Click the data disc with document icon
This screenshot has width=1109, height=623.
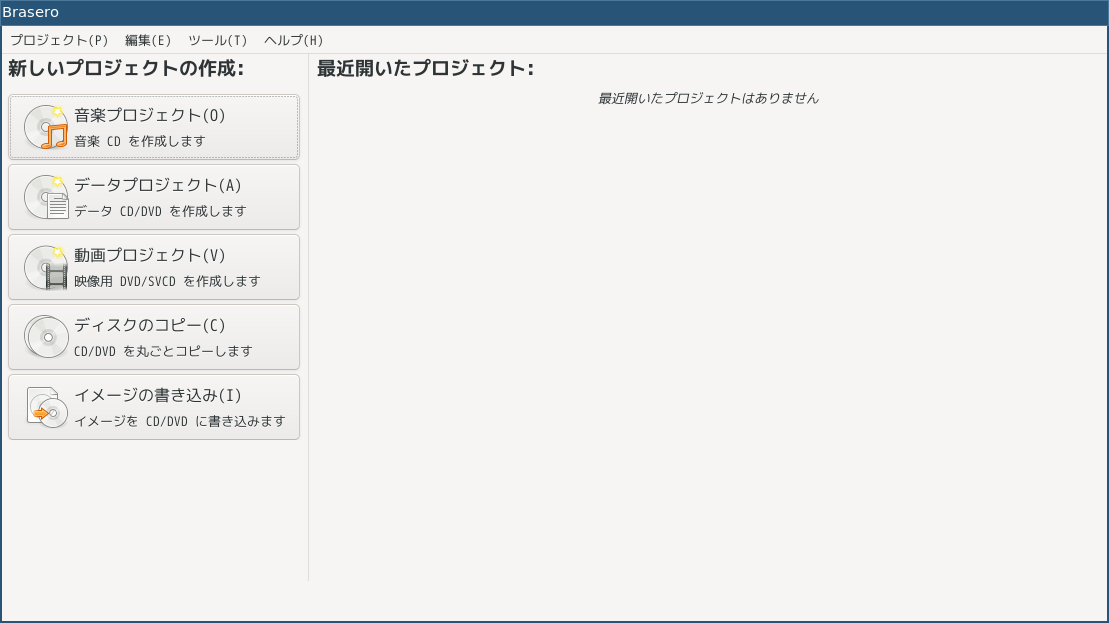click(46, 197)
